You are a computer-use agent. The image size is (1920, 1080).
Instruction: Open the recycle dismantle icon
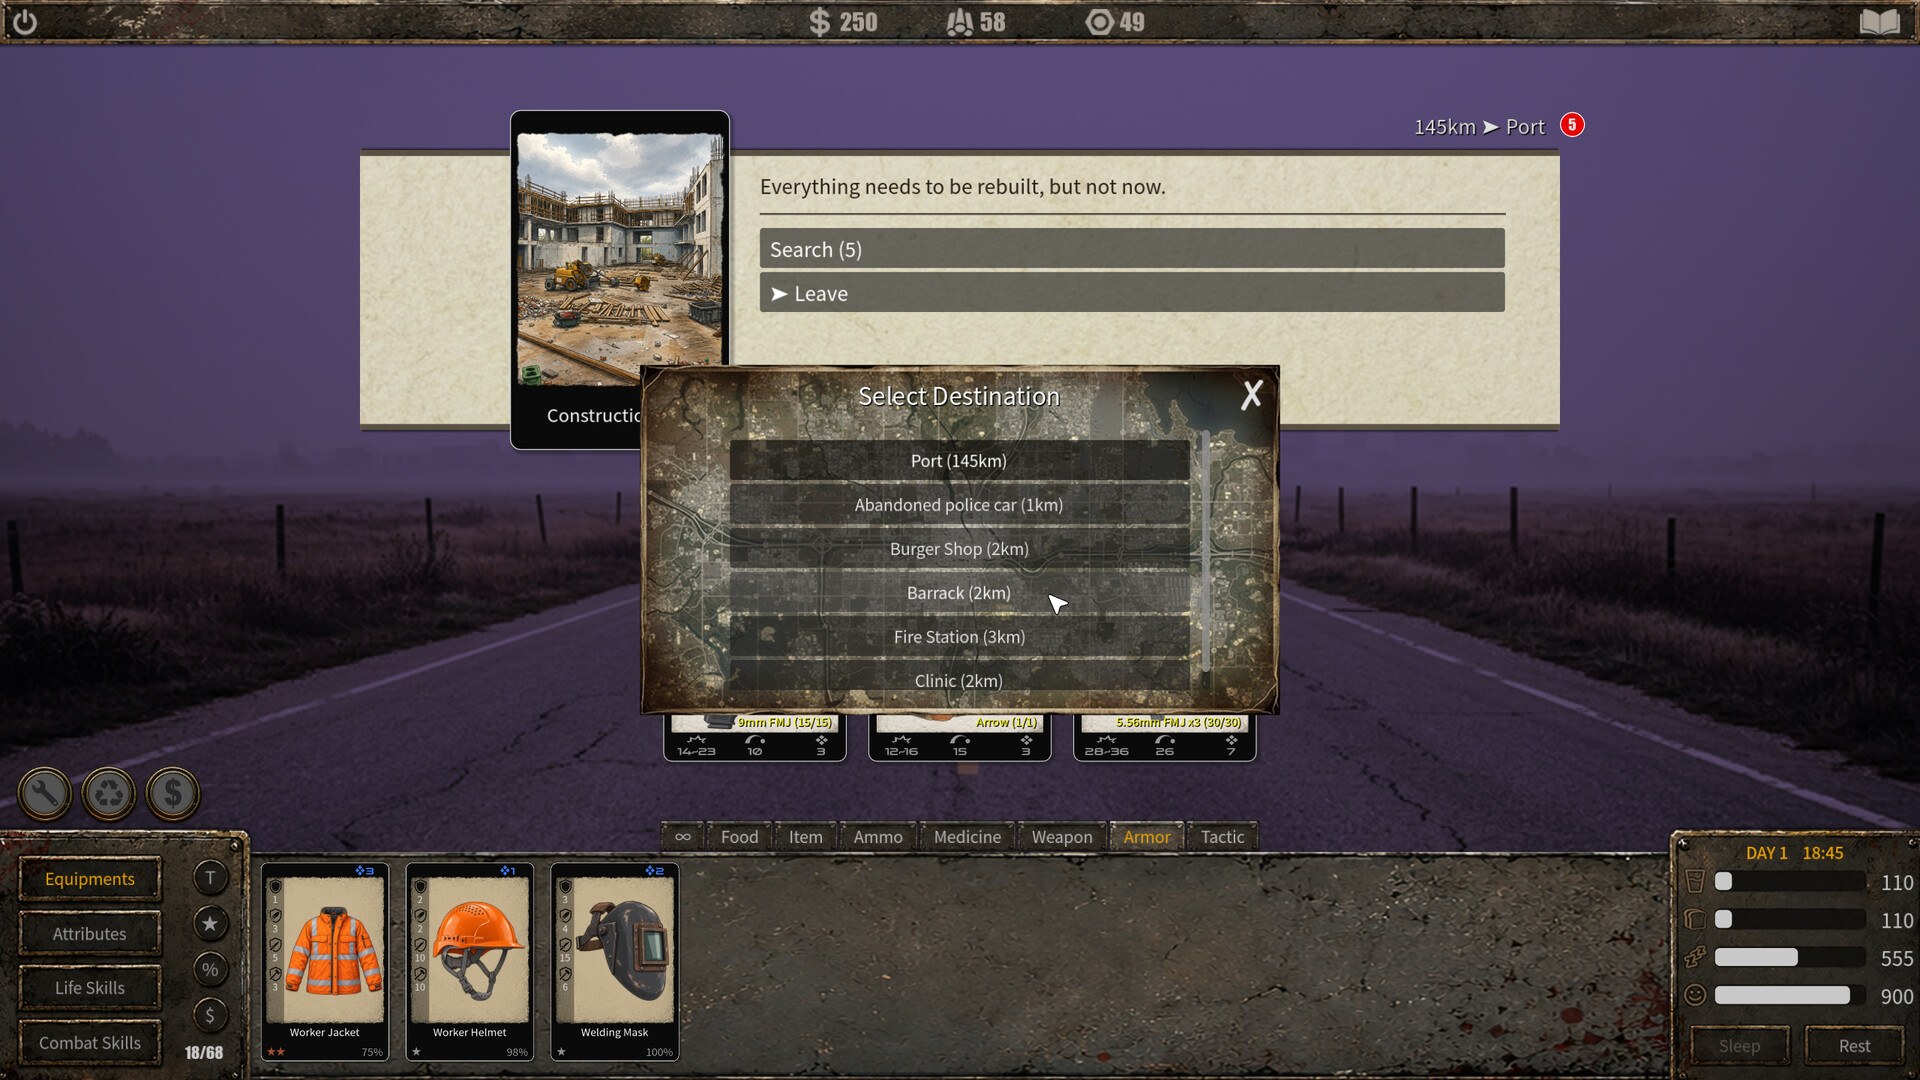click(x=109, y=794)
